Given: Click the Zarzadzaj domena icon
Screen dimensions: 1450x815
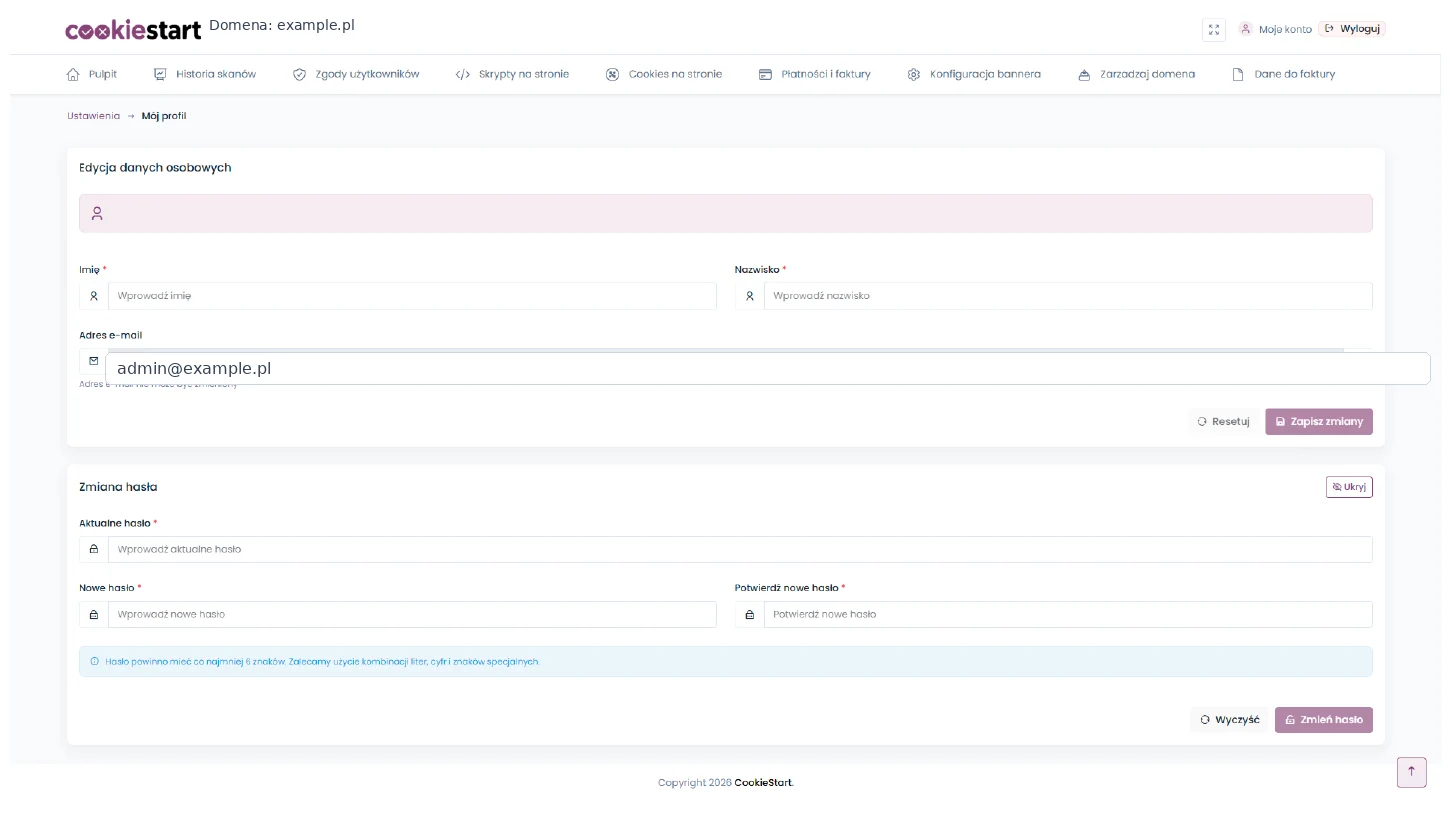Looking at the screenshot, I should point(1084,74).
